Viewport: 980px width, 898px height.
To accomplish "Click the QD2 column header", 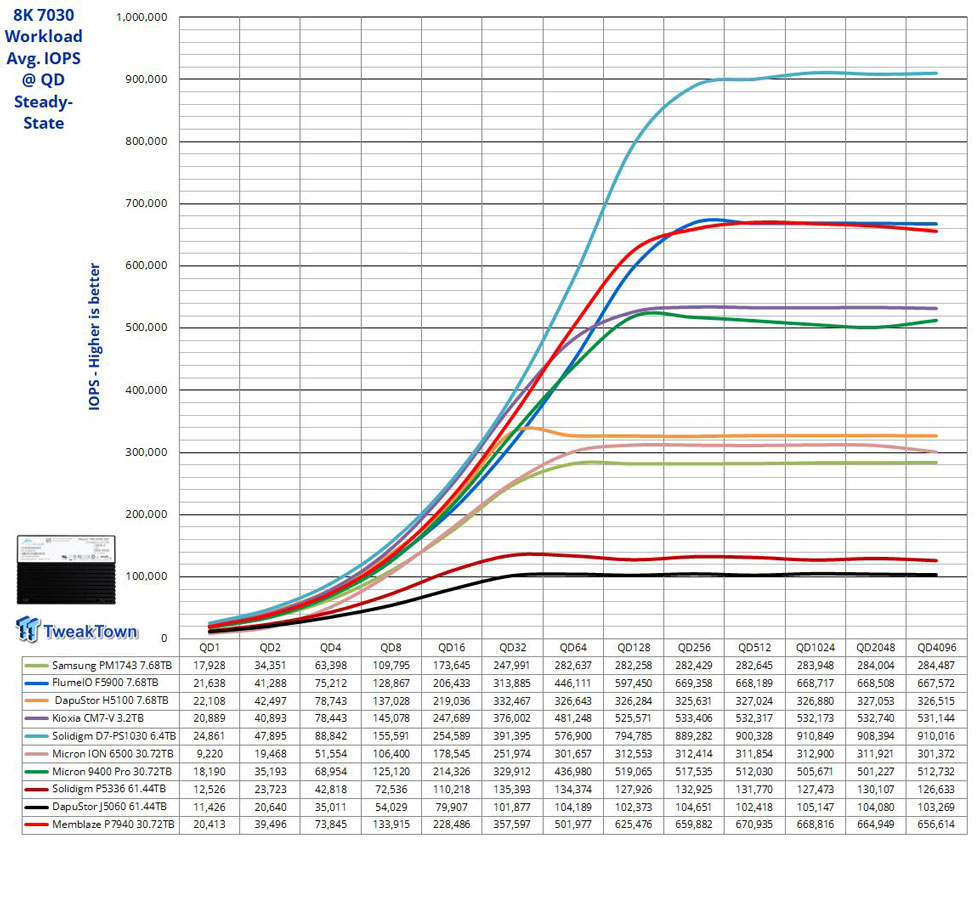I will coord(270,648).
